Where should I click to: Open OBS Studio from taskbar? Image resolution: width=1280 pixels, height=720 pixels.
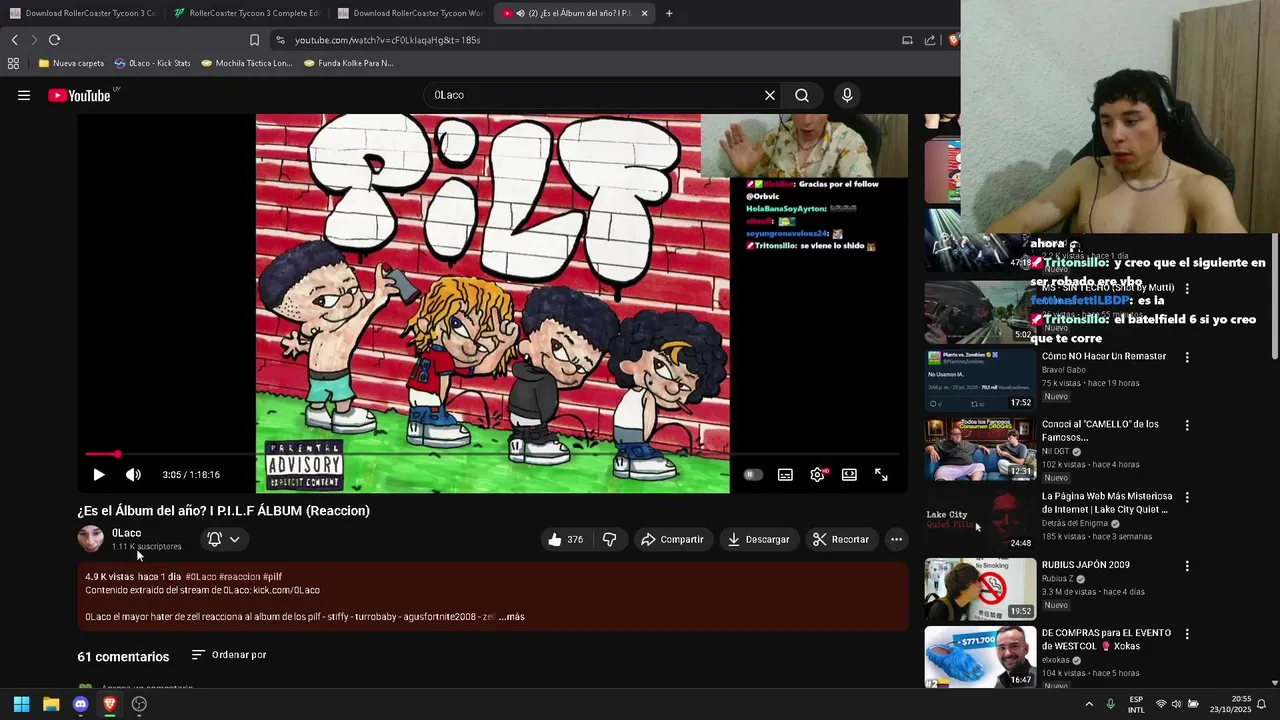[139, 704]
